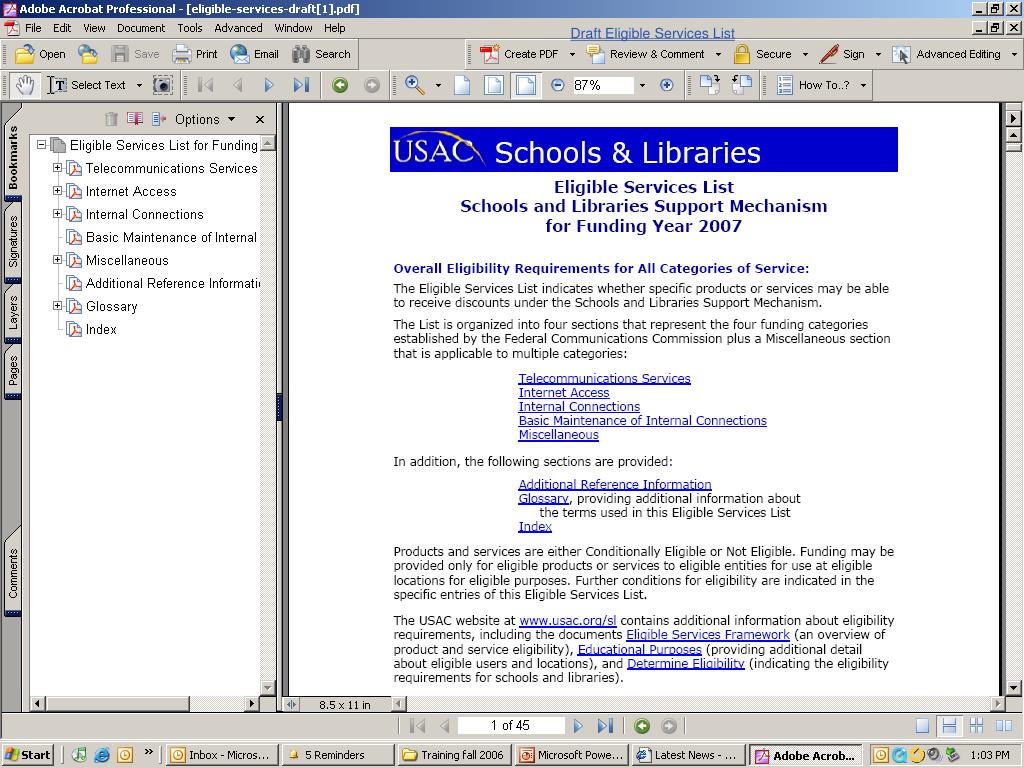Open the Secure dropdown arrow
The height and width of the screenshot is (768, 1024).
click(805, 54)
